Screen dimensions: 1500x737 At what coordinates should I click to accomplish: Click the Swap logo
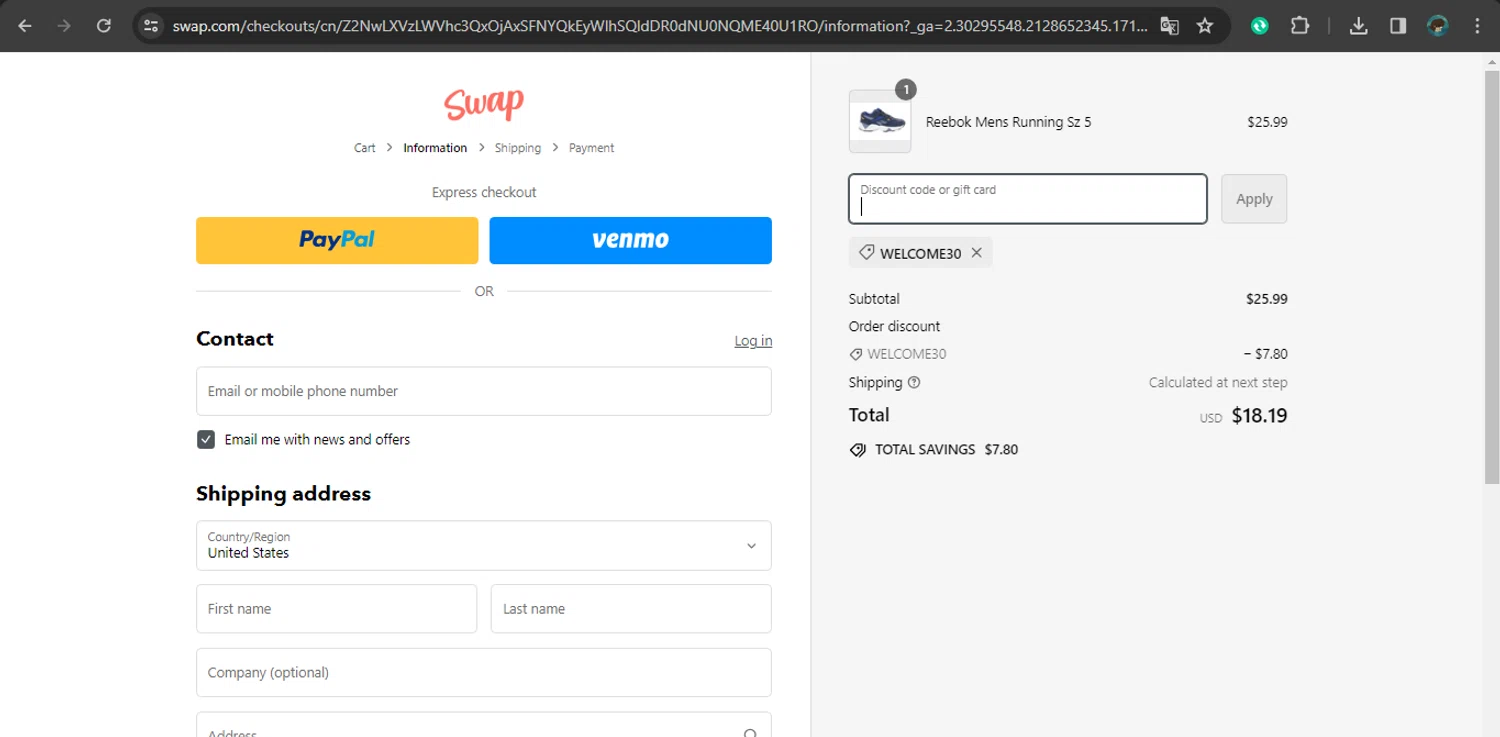point(484,103)
